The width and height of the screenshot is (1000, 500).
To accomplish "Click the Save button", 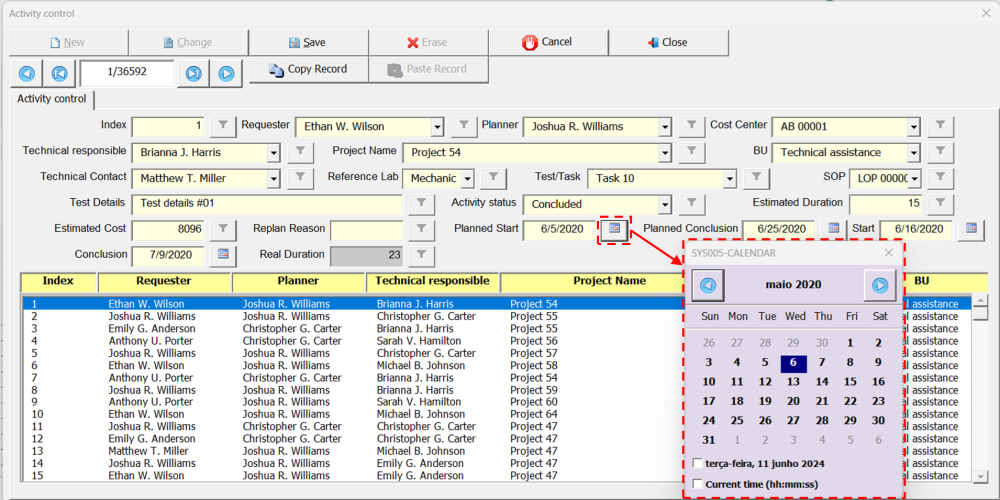I will 308,43.
